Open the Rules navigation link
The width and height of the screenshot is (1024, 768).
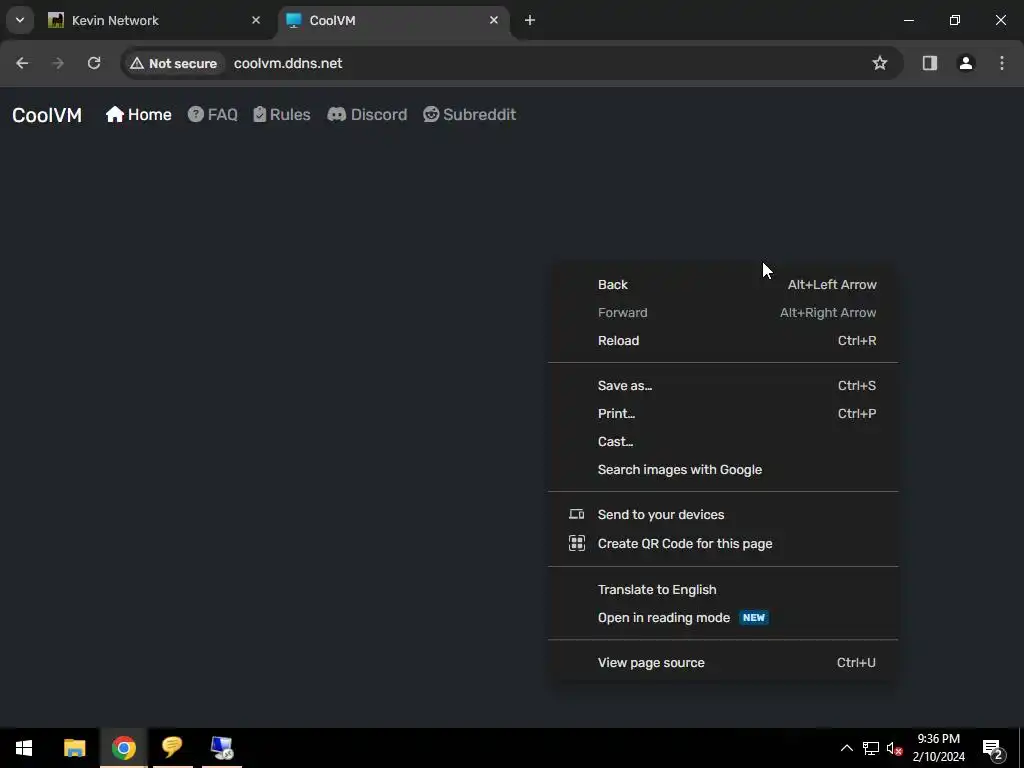(x=282, y=114)
